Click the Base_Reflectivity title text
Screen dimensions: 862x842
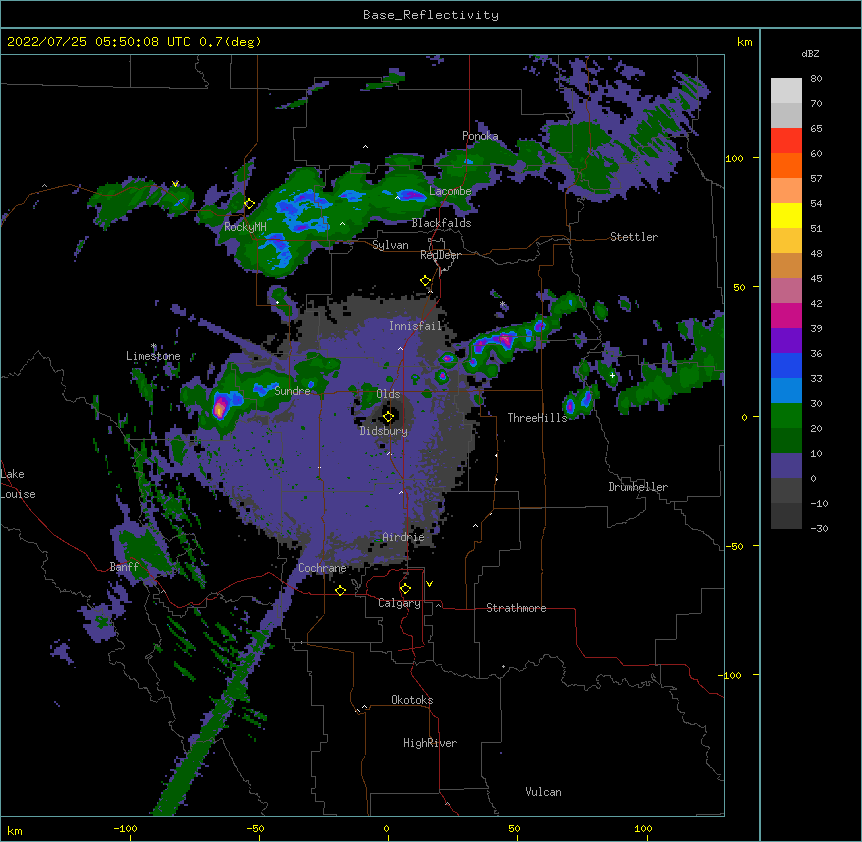pos(430,15)
